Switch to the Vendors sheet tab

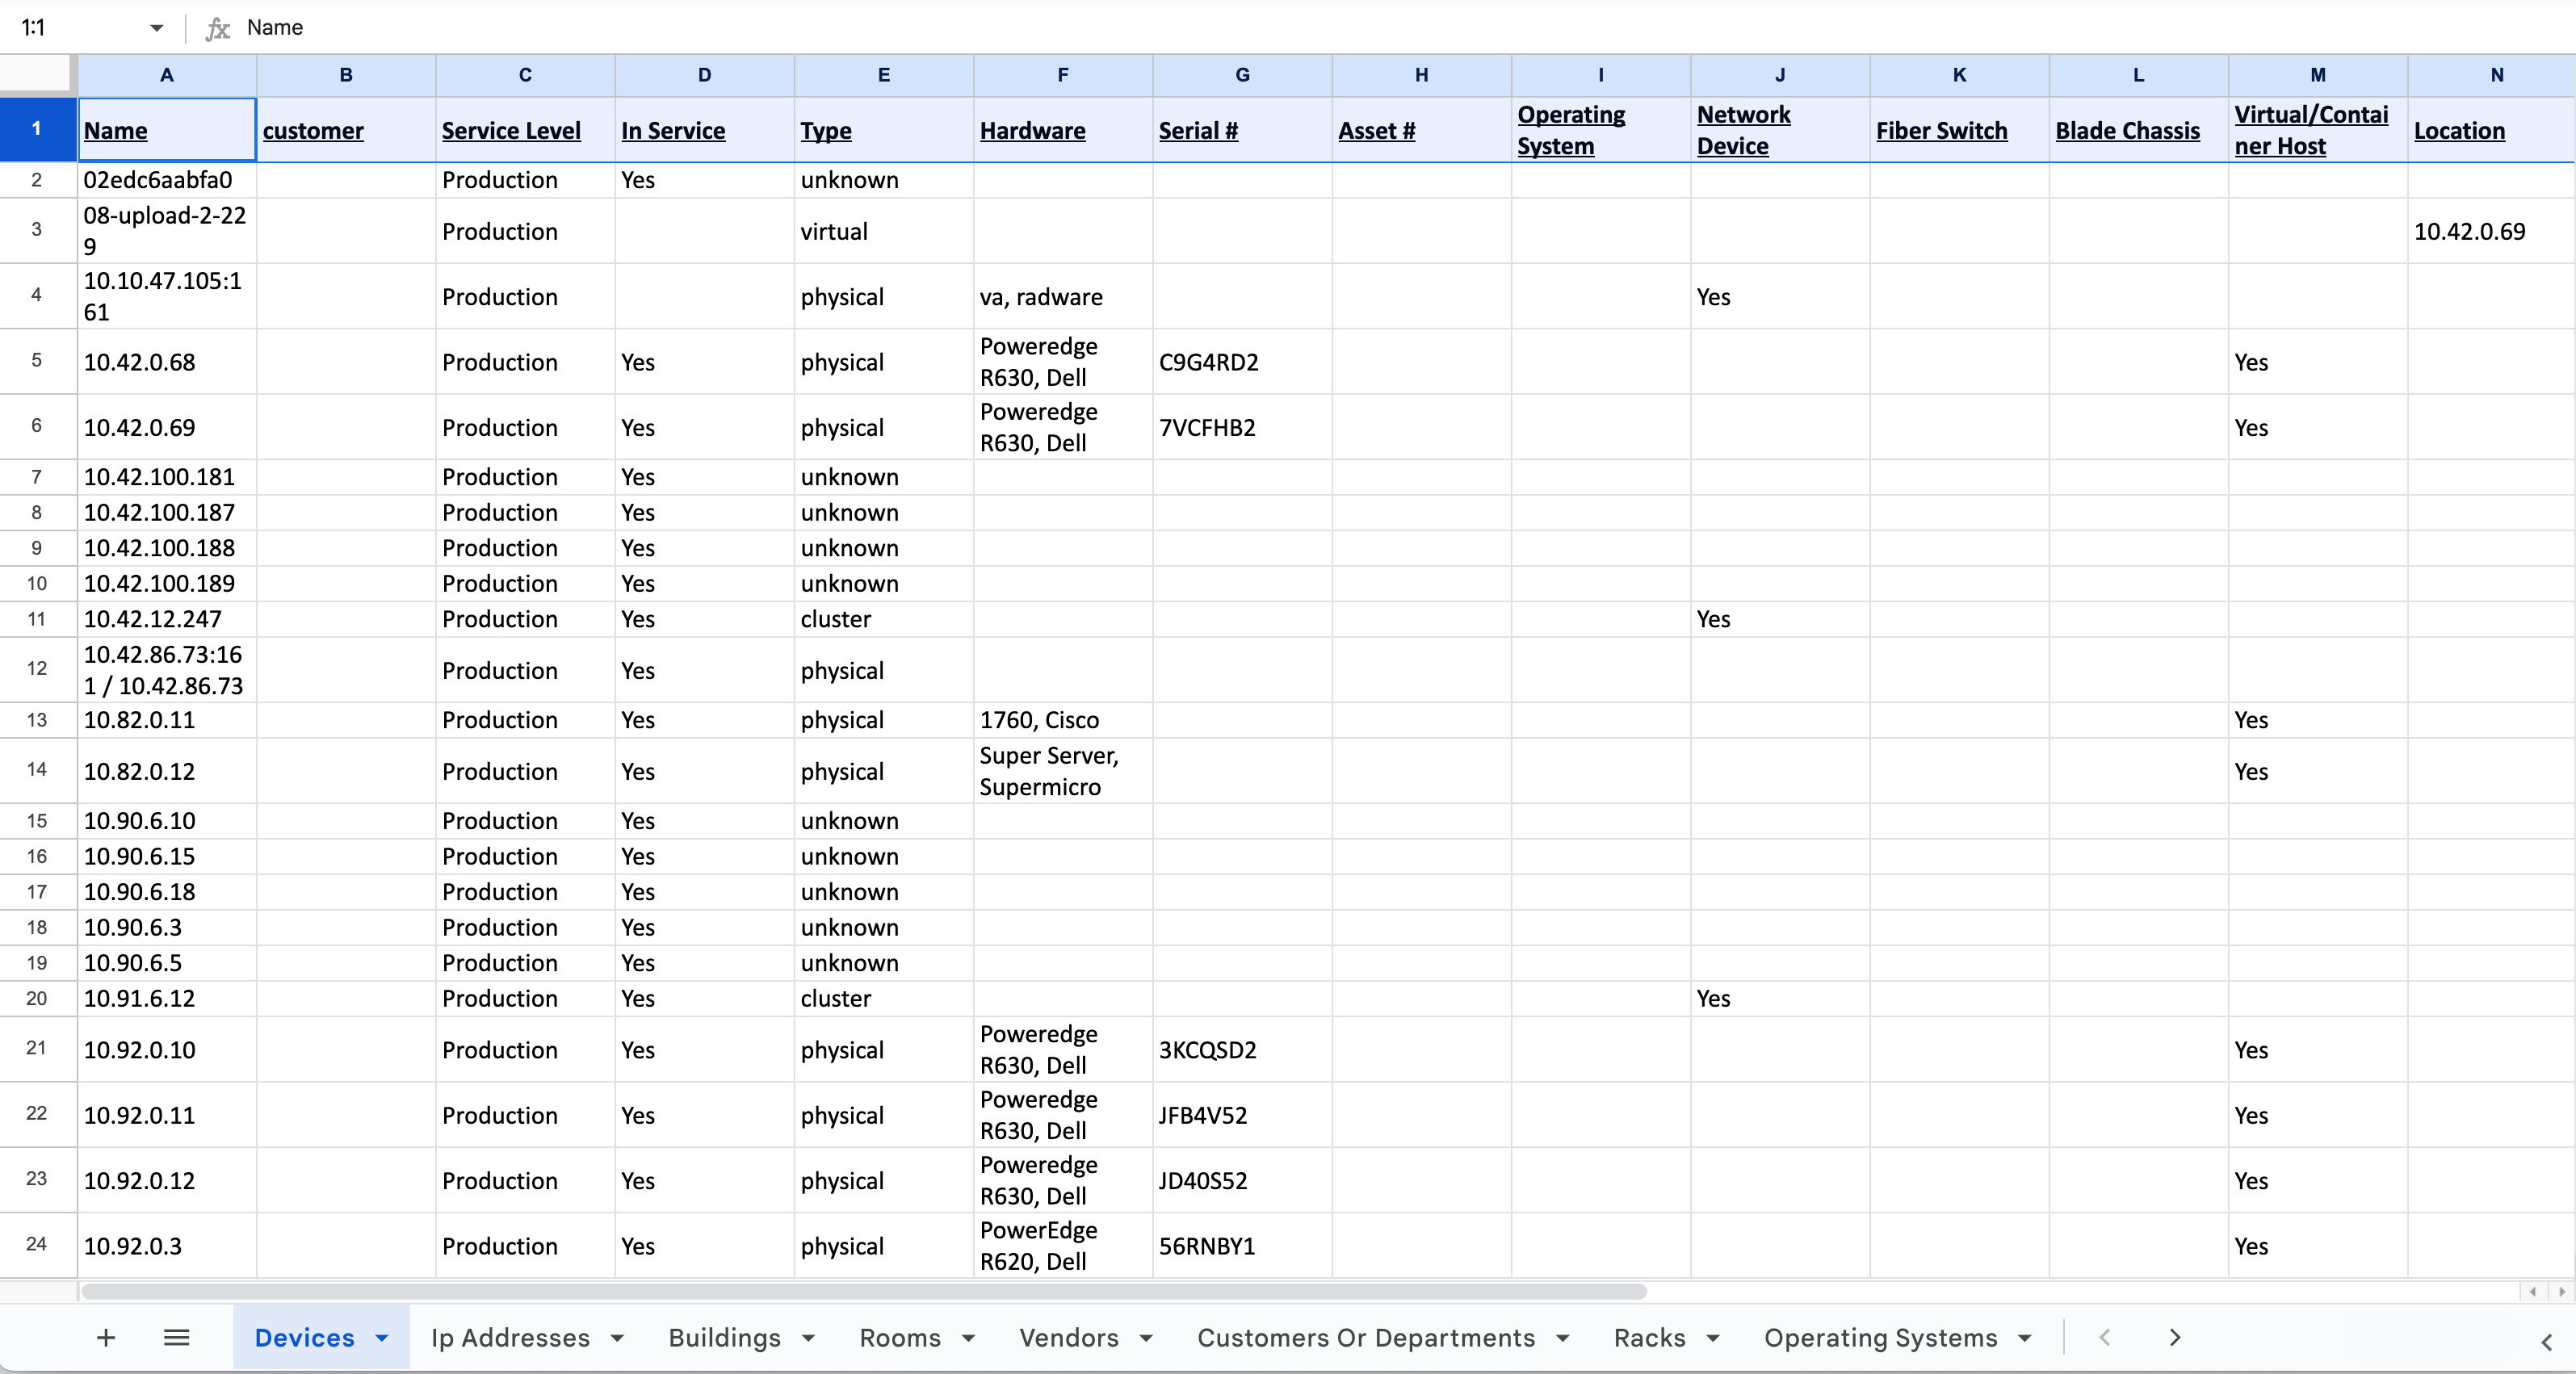[1068, 1338]
